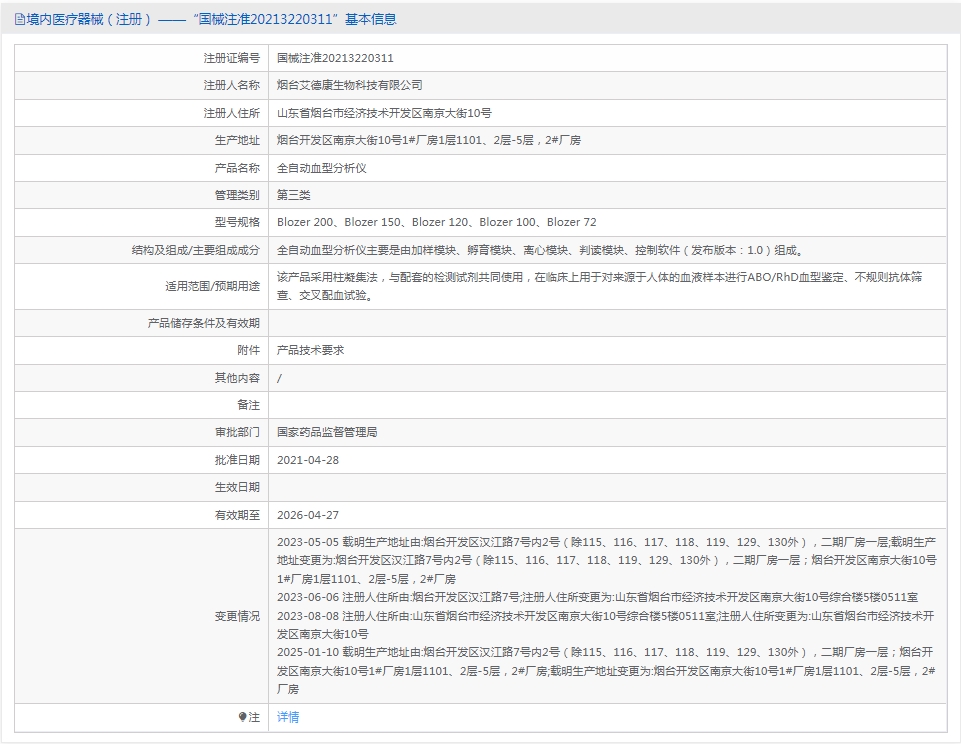
Task: Click the model list starting with Blozer 200
Action: pyautogui.click(x=436, y=222)
